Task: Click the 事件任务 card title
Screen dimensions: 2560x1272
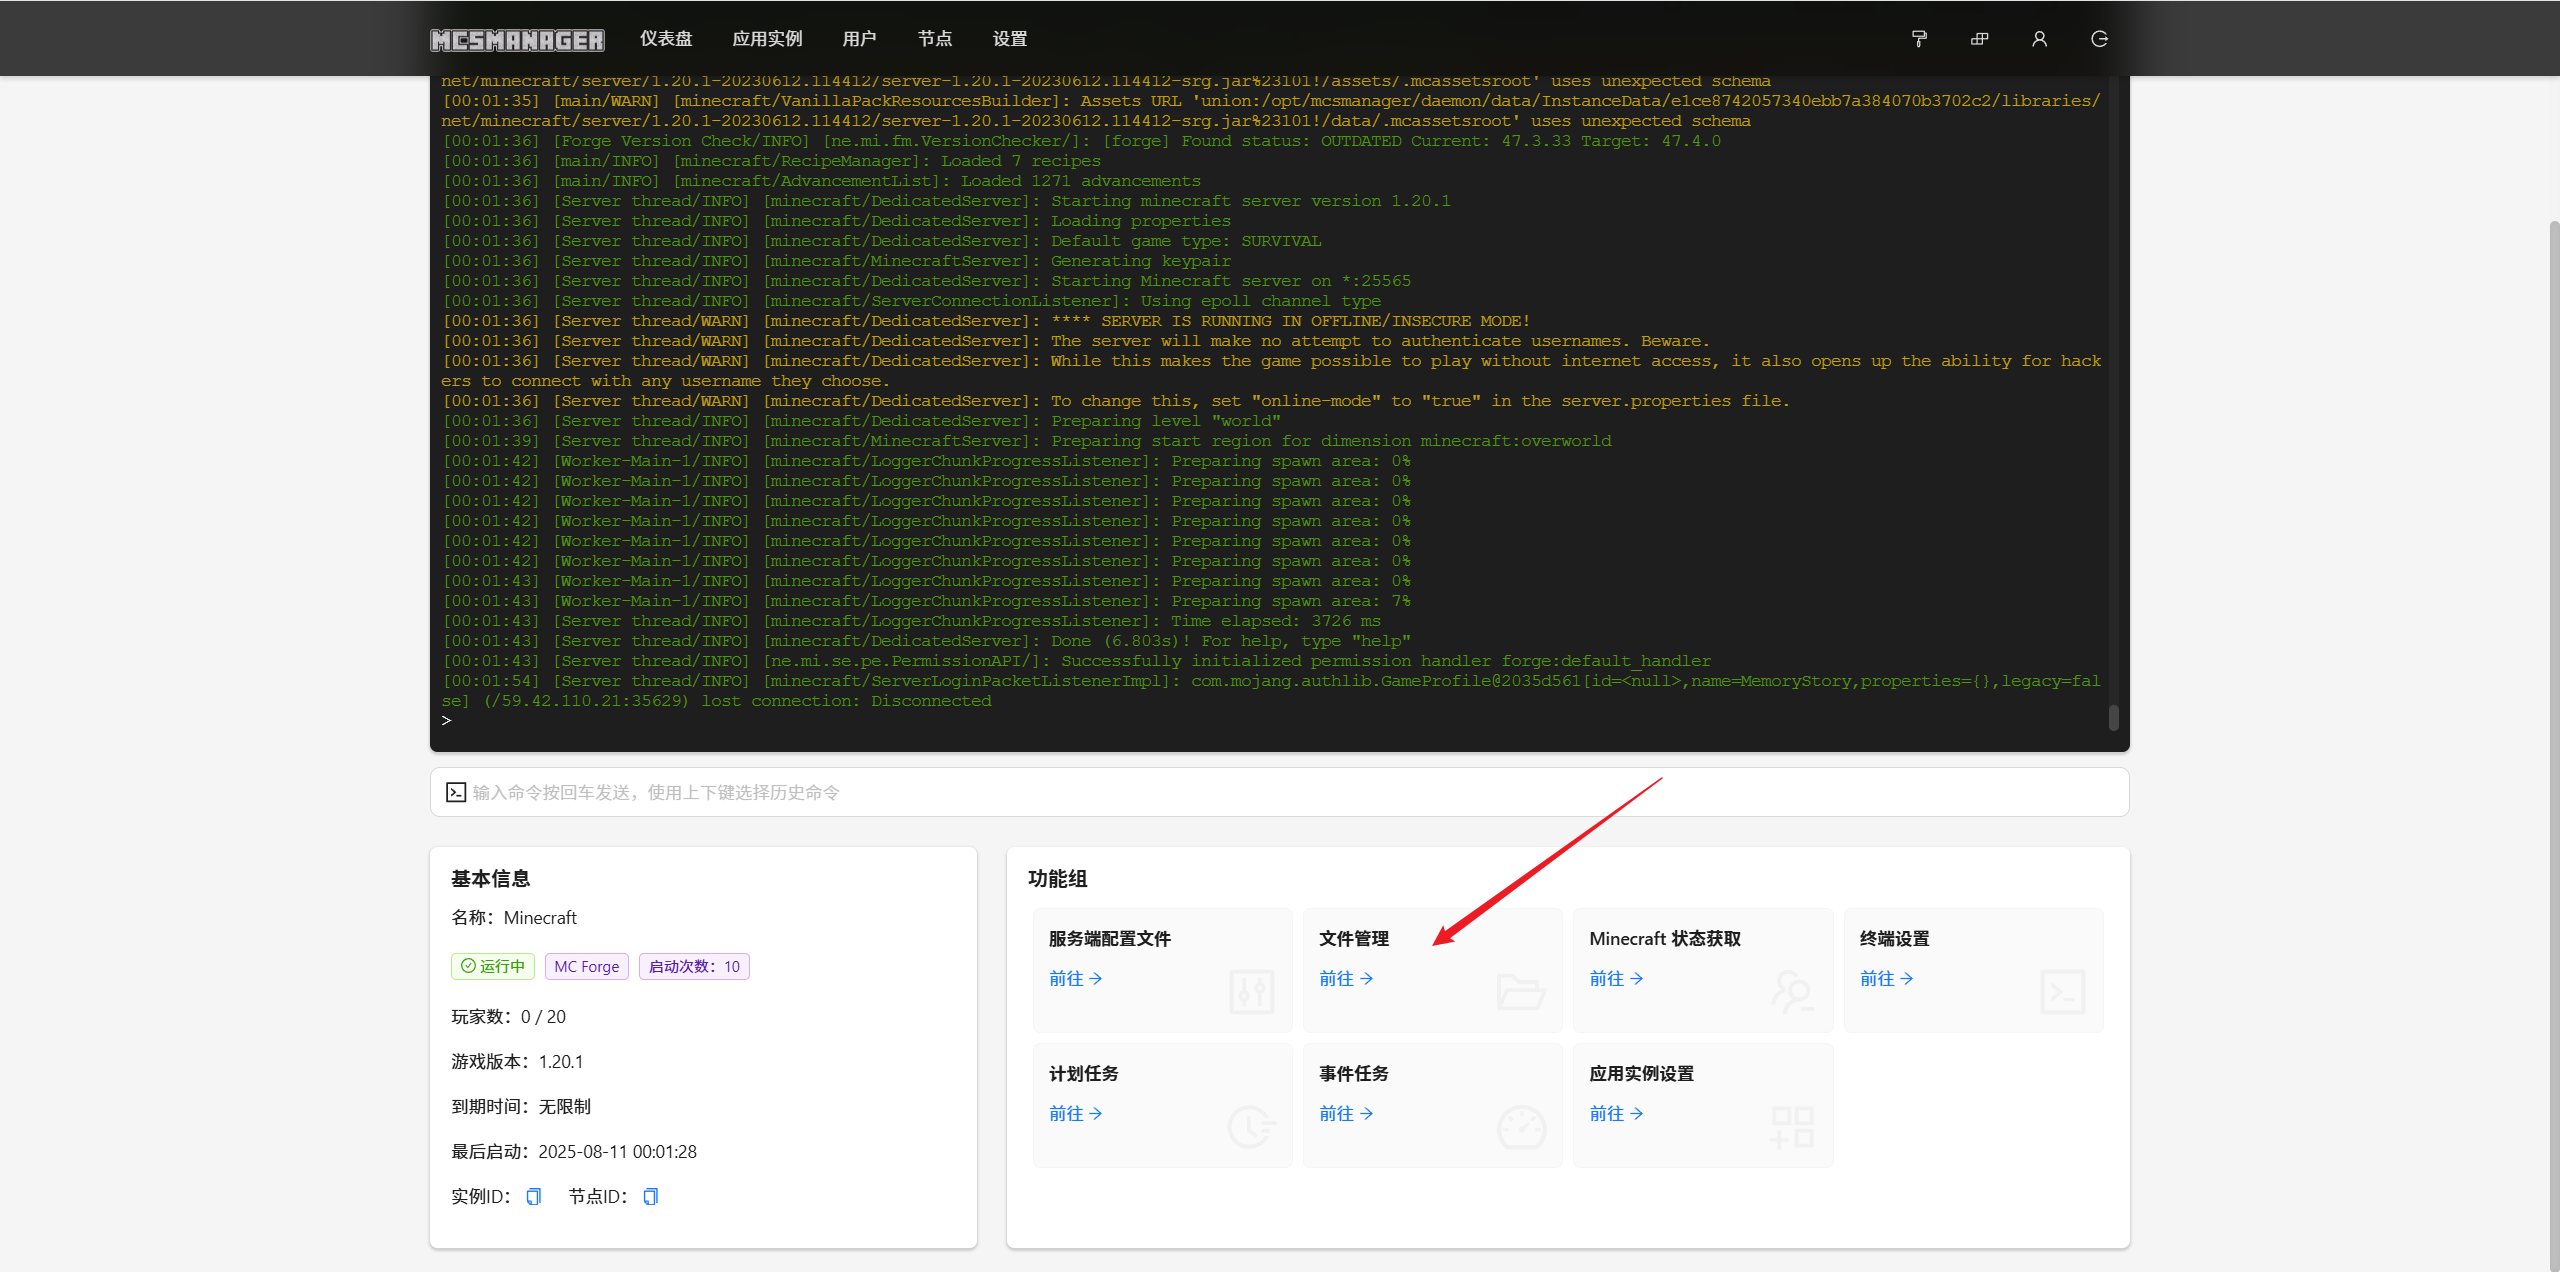Action: tap(1354, 1074)
